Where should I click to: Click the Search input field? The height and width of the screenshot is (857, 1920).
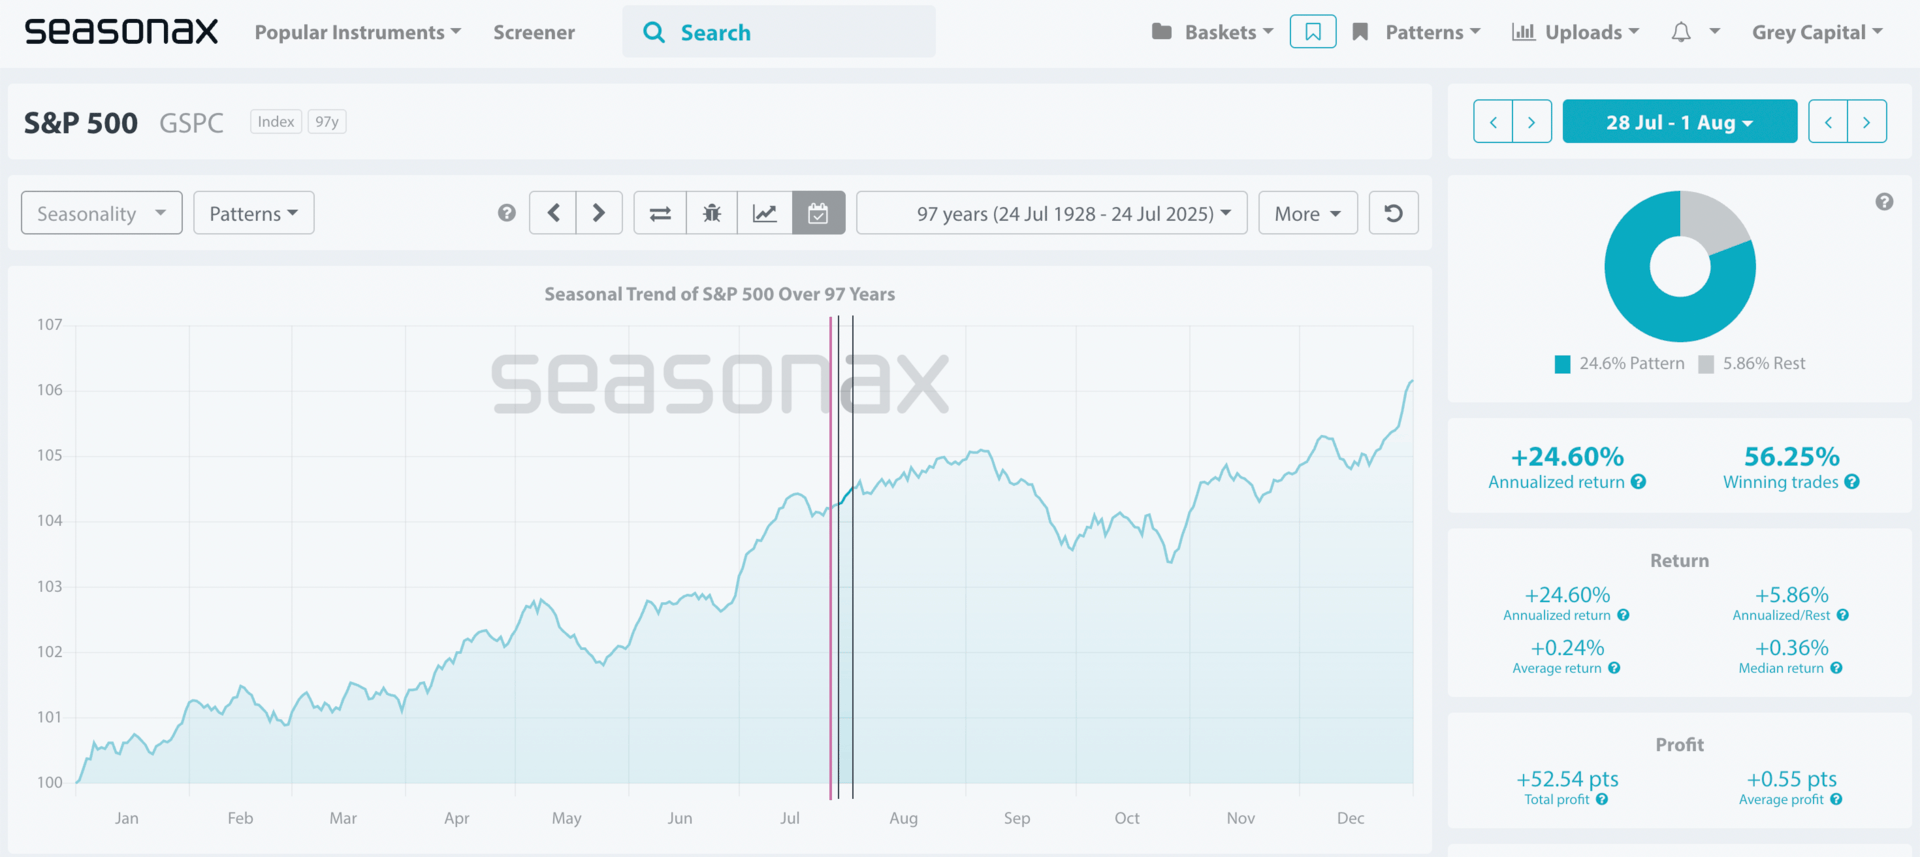tap(779, 32)
